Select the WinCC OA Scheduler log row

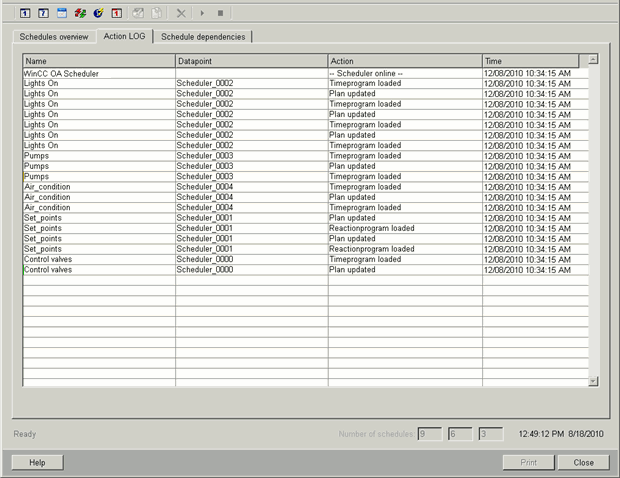98,73
